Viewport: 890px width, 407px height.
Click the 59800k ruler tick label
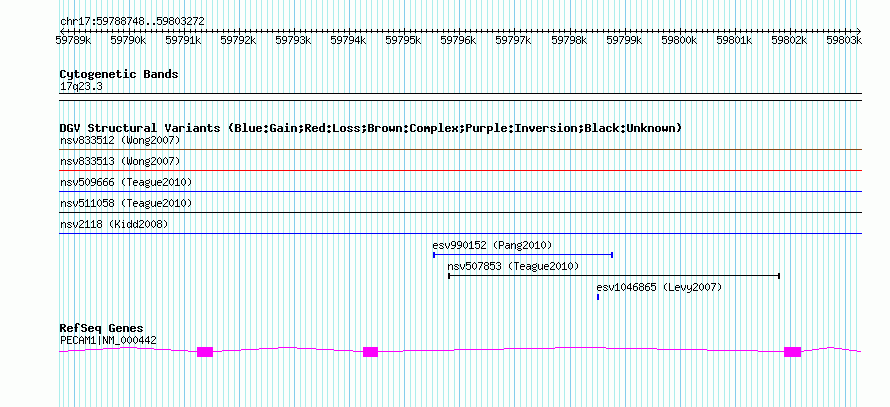679,40
